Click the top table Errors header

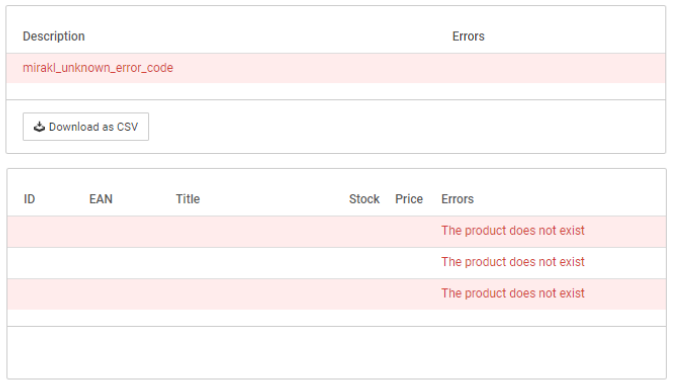[468, 36]
